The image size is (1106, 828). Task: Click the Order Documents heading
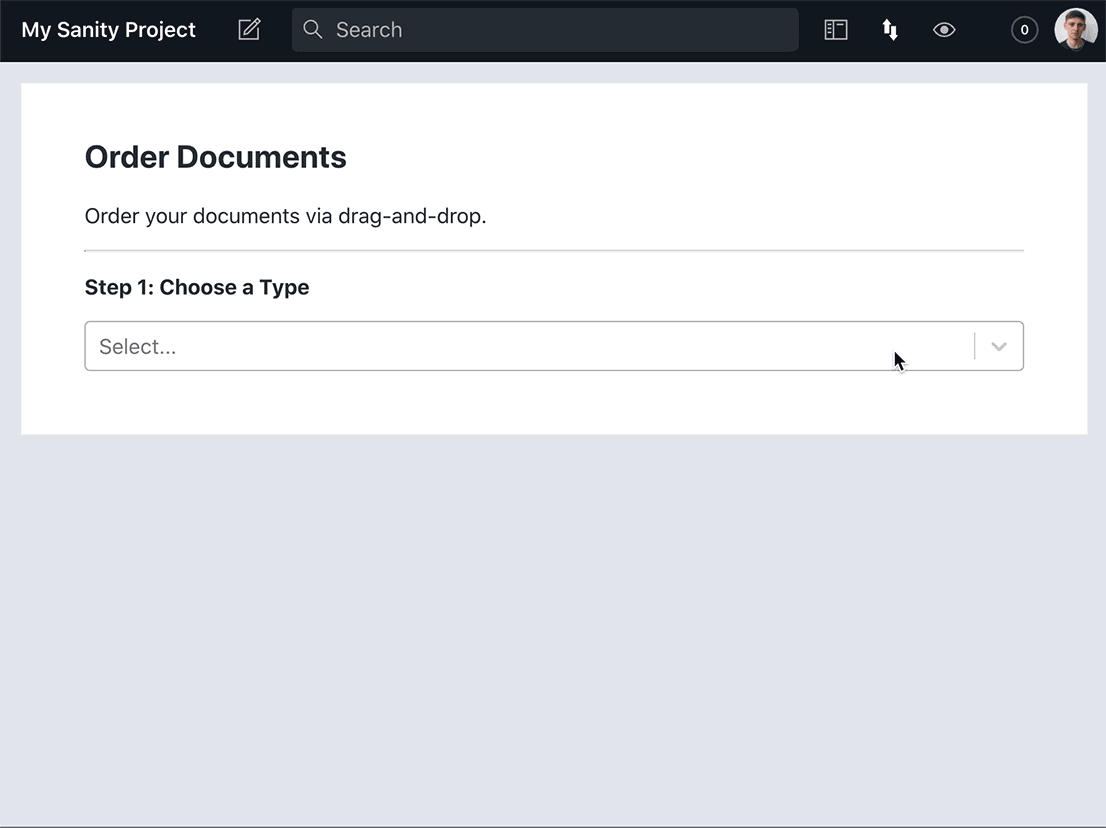coord(215,157)
